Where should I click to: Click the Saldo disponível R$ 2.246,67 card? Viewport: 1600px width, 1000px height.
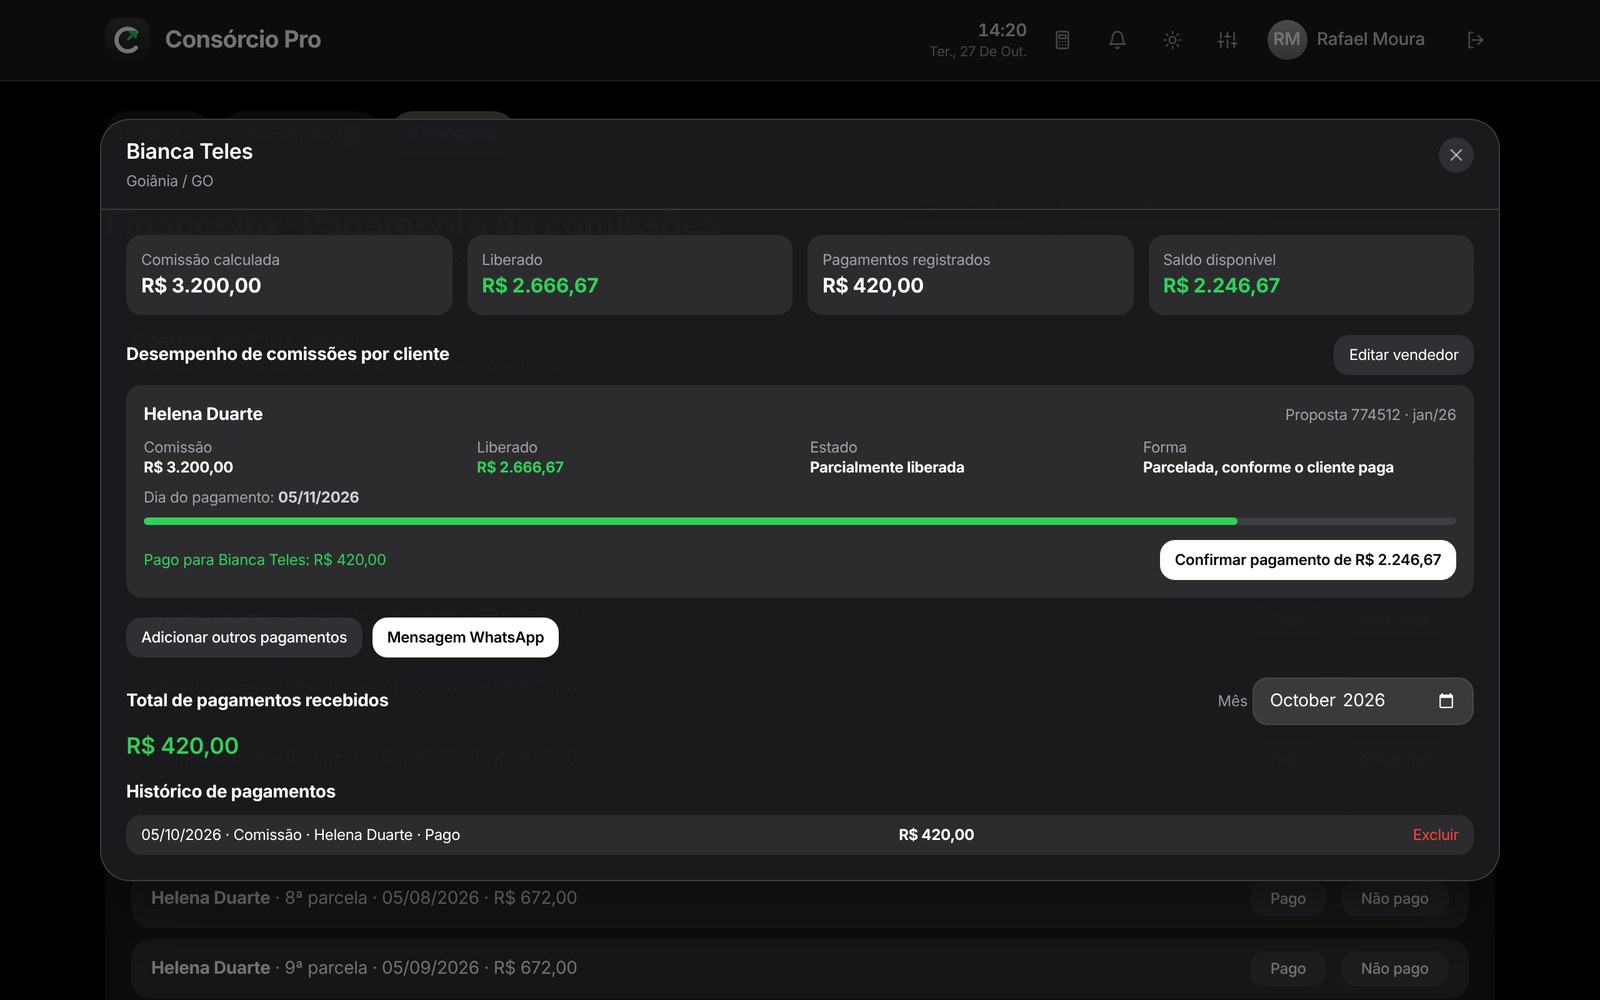pyautogui.click(x=1311, y=275)
